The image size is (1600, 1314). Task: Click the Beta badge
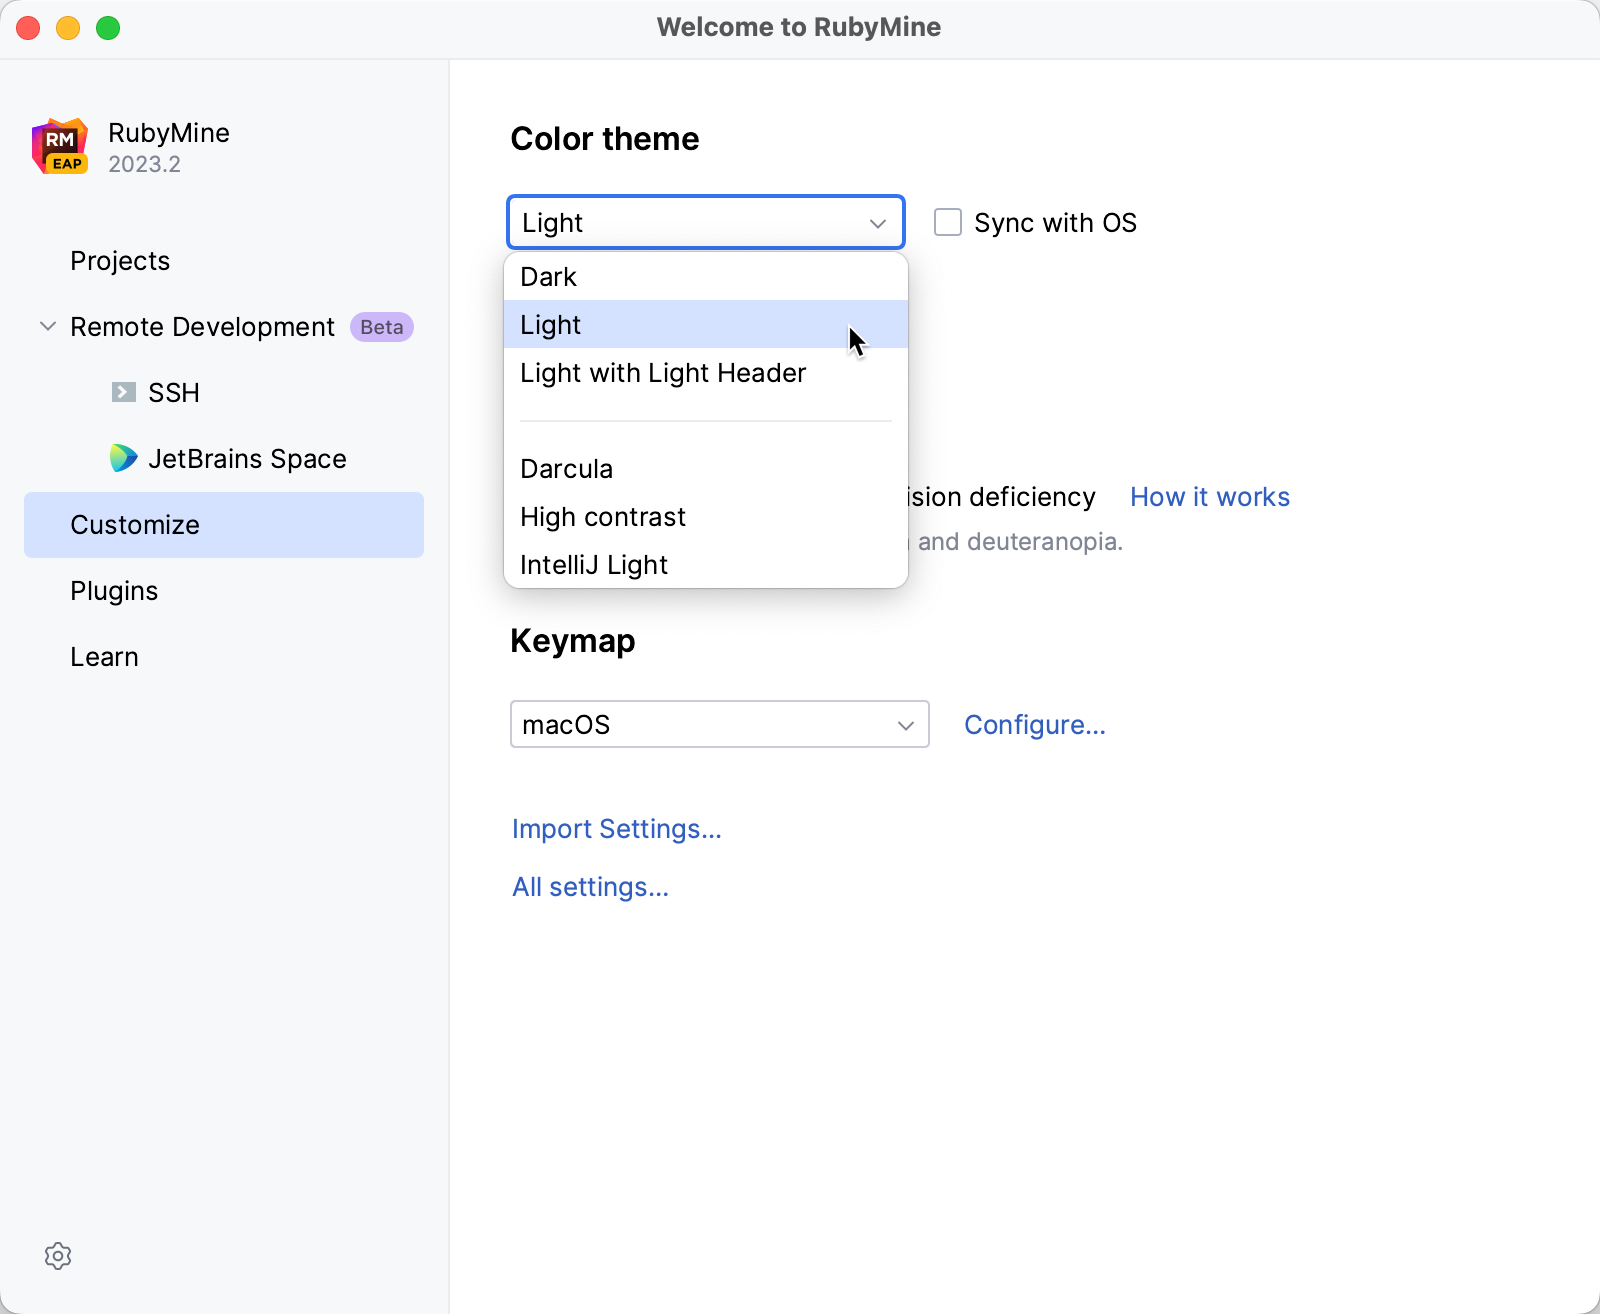[x=381, y=327]
